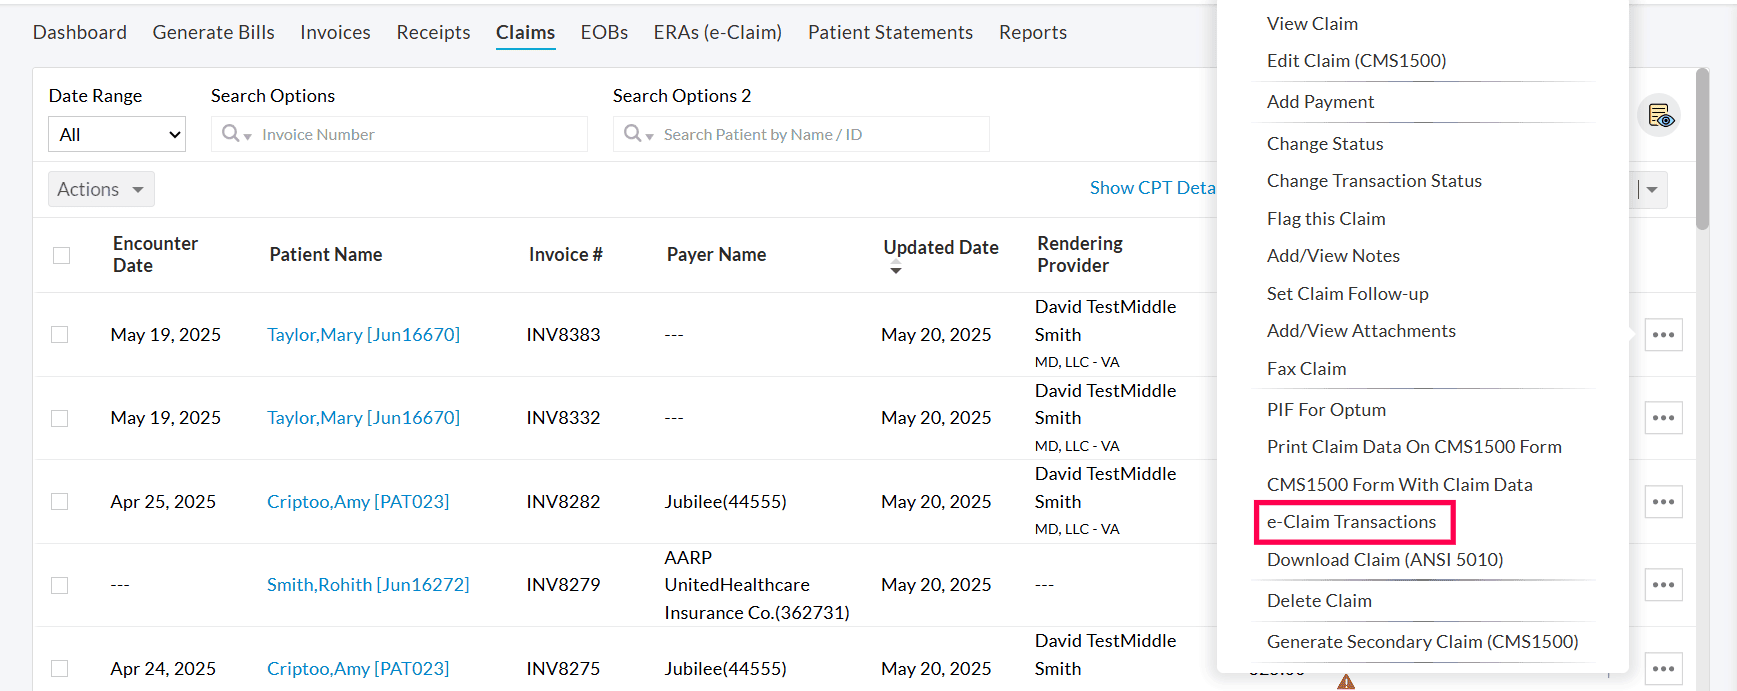Expand the dropdown arrow beside Show CPT Details

pyautogui.click(x=1652, y=189)
